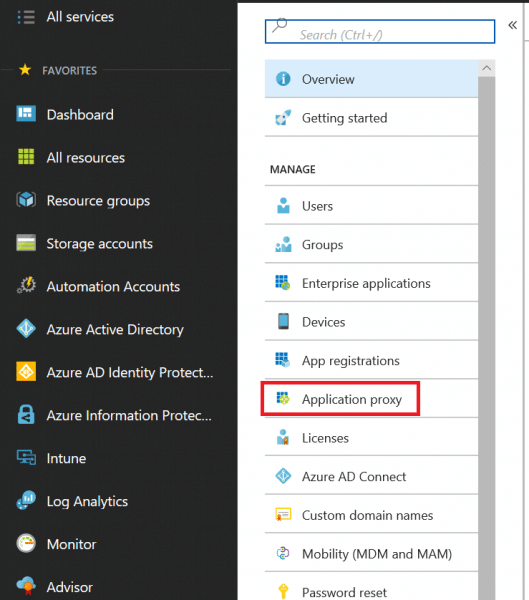Collapse the menu blade with double chevron
Image resolution: width=529 pixels, height=600 pixels.
[x=513, y=25]
